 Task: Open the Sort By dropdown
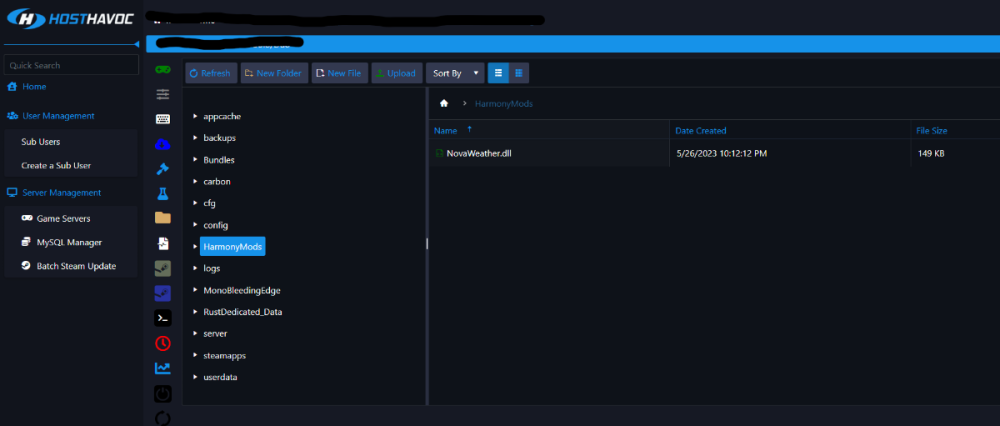coord(453,73)
